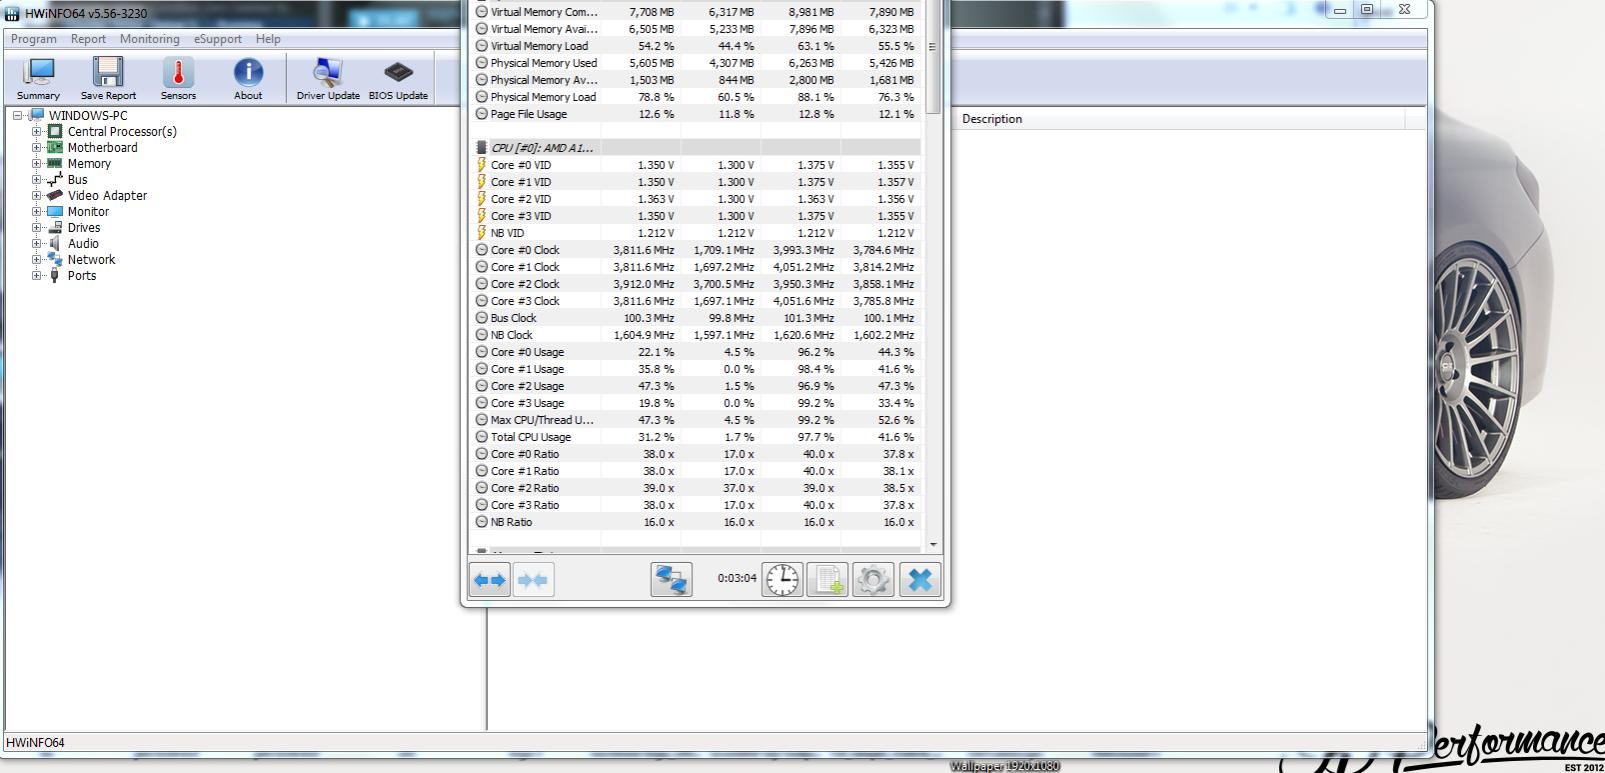
Task: Select the Physical Memory Used row
Action: (x=697, y=63)
